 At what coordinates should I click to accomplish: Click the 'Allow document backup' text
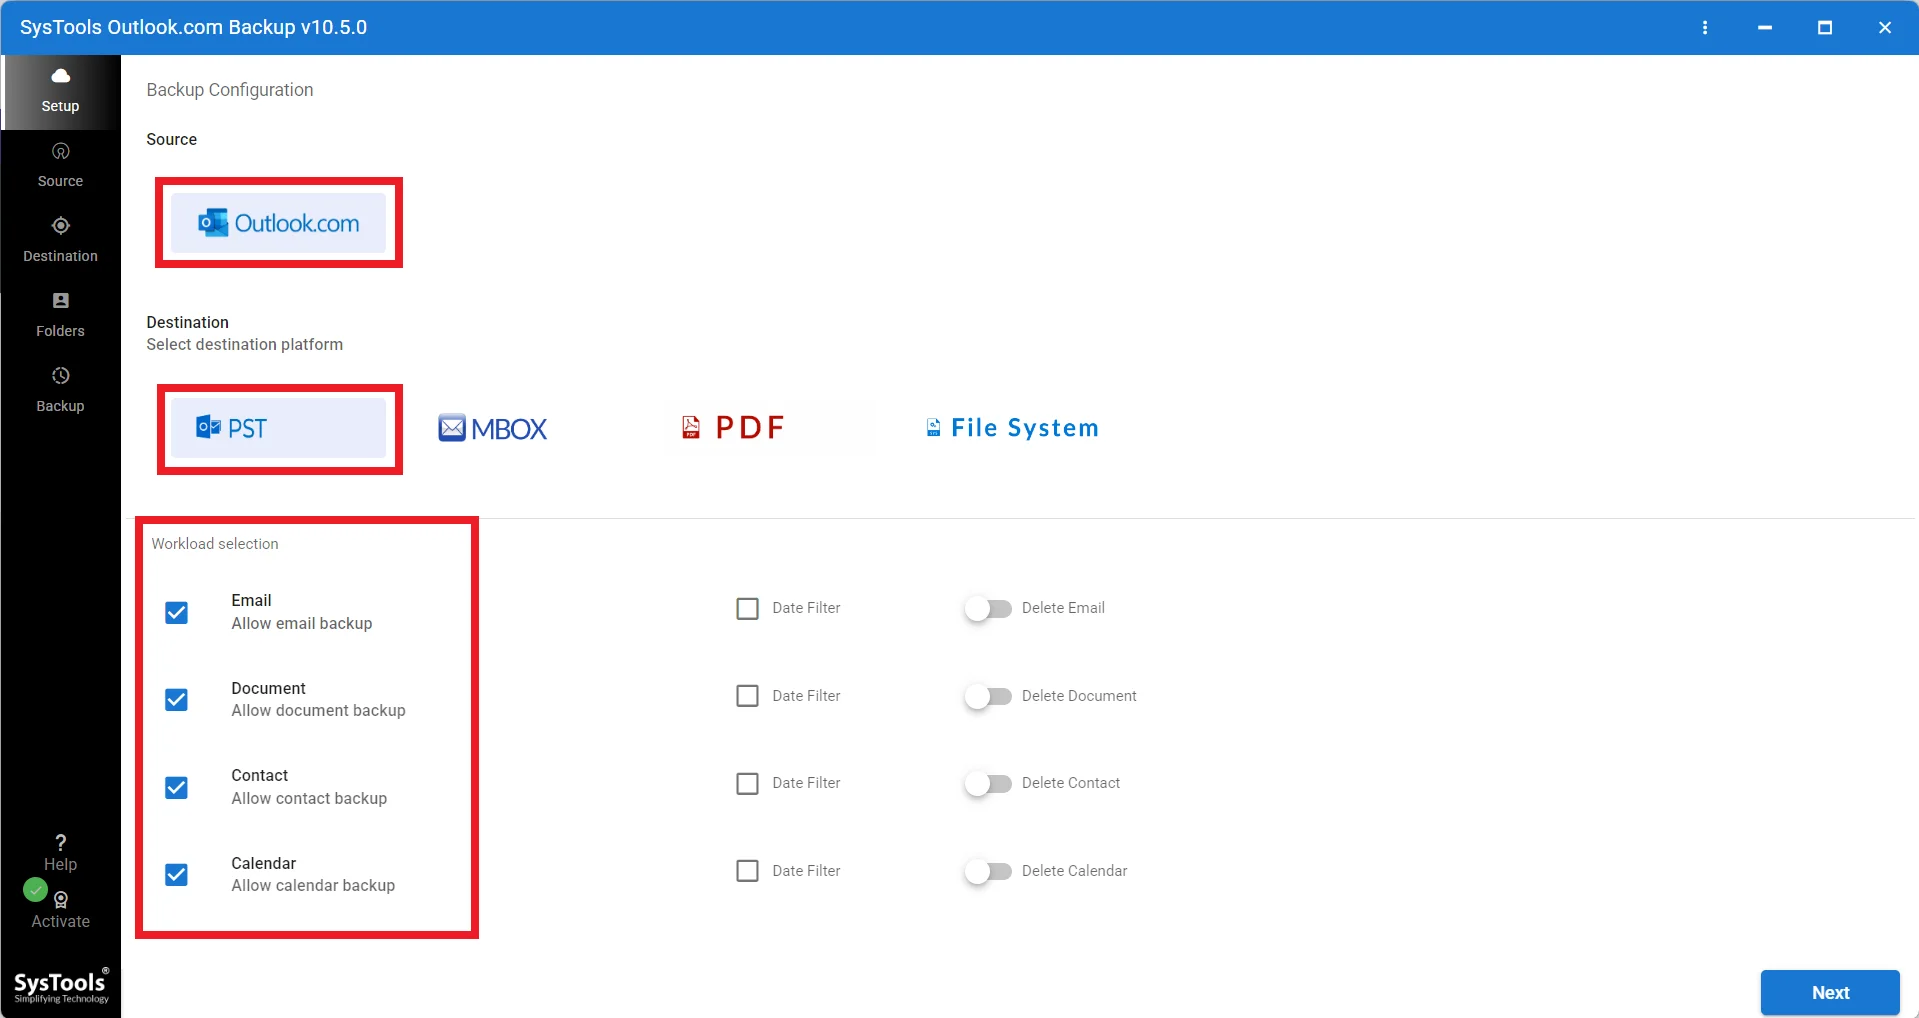coord(318,710)
